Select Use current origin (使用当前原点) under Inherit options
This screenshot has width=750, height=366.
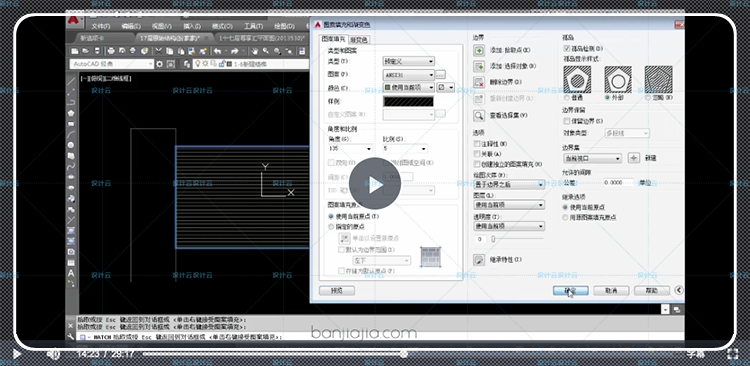pos(565,207)
